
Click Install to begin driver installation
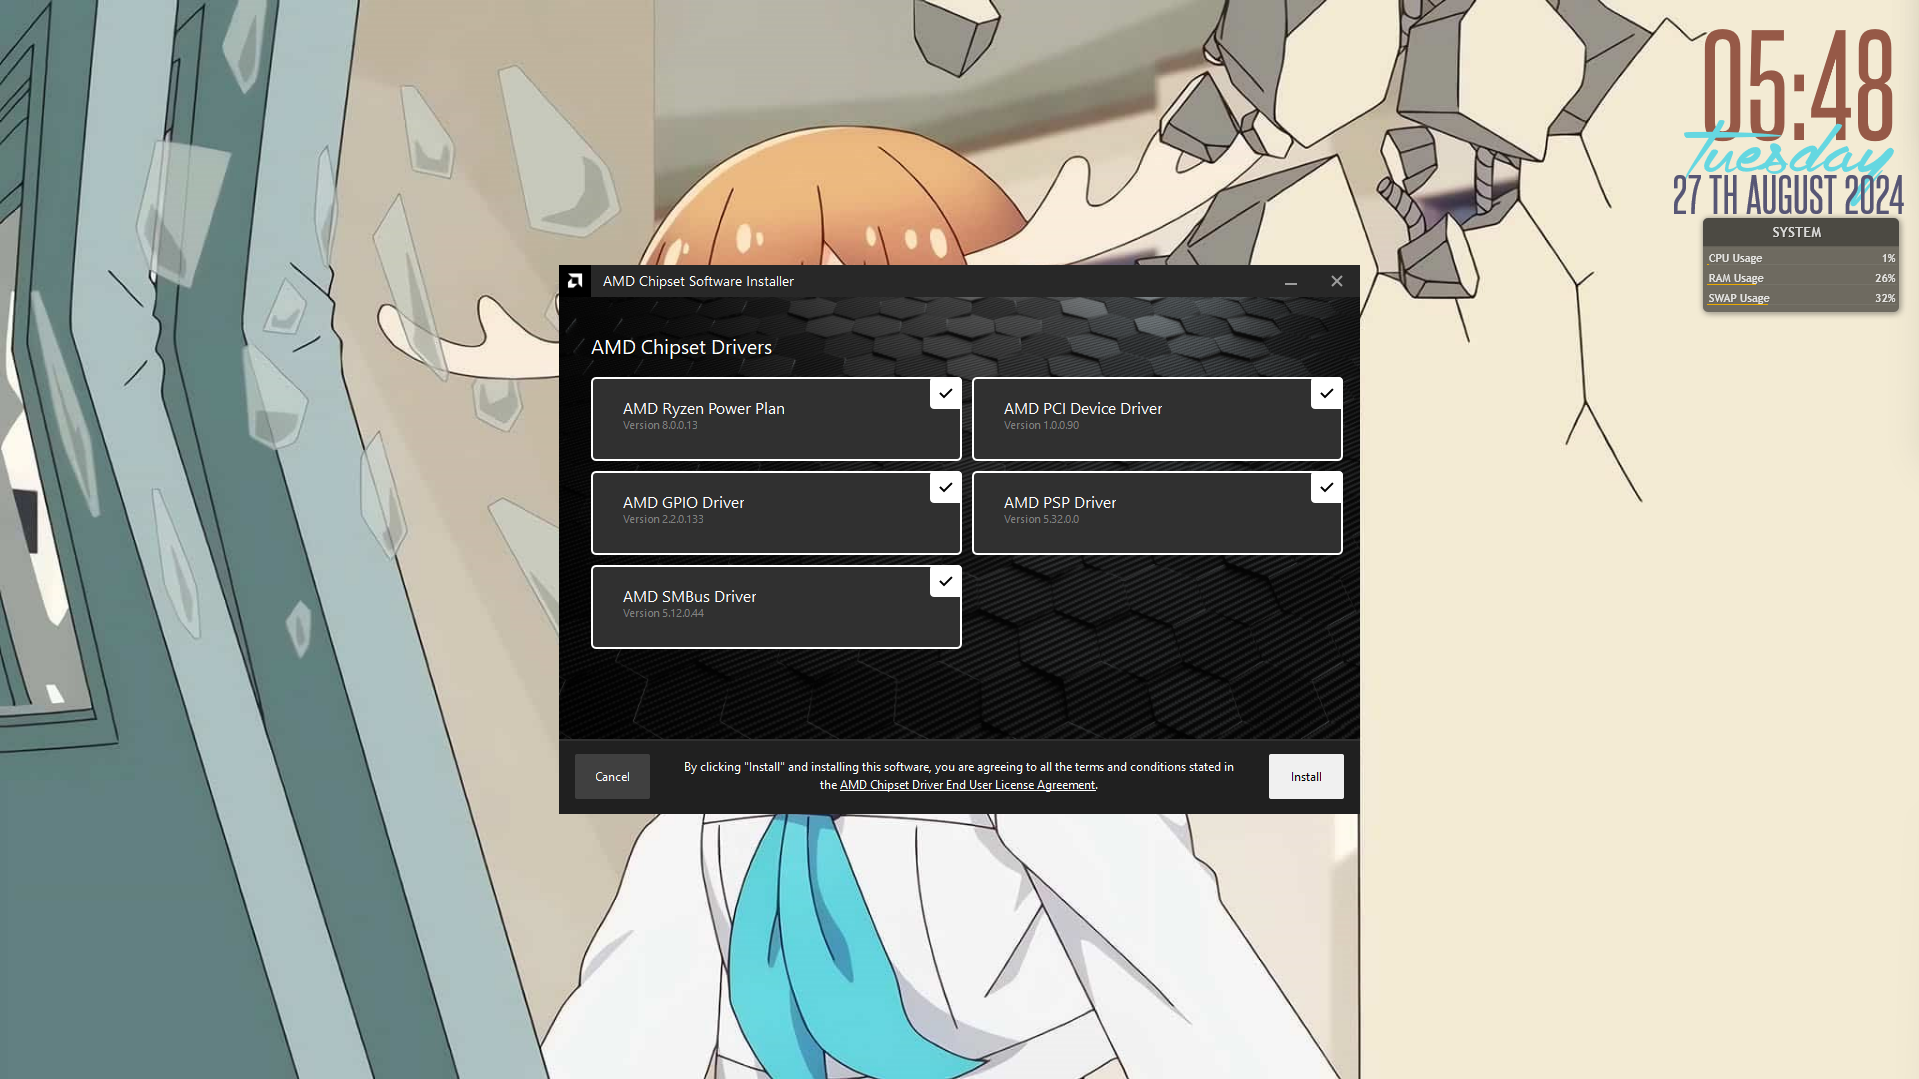1306,776
